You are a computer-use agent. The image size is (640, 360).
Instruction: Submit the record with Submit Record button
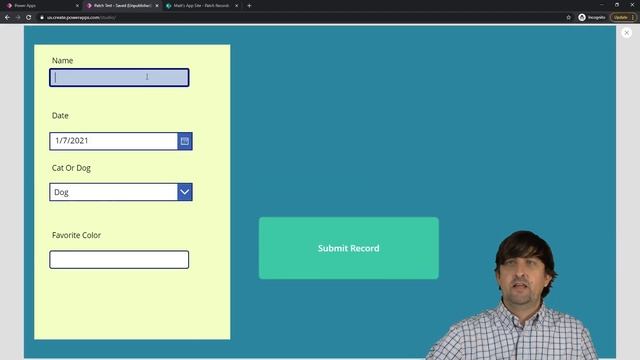tap(349, 248)
